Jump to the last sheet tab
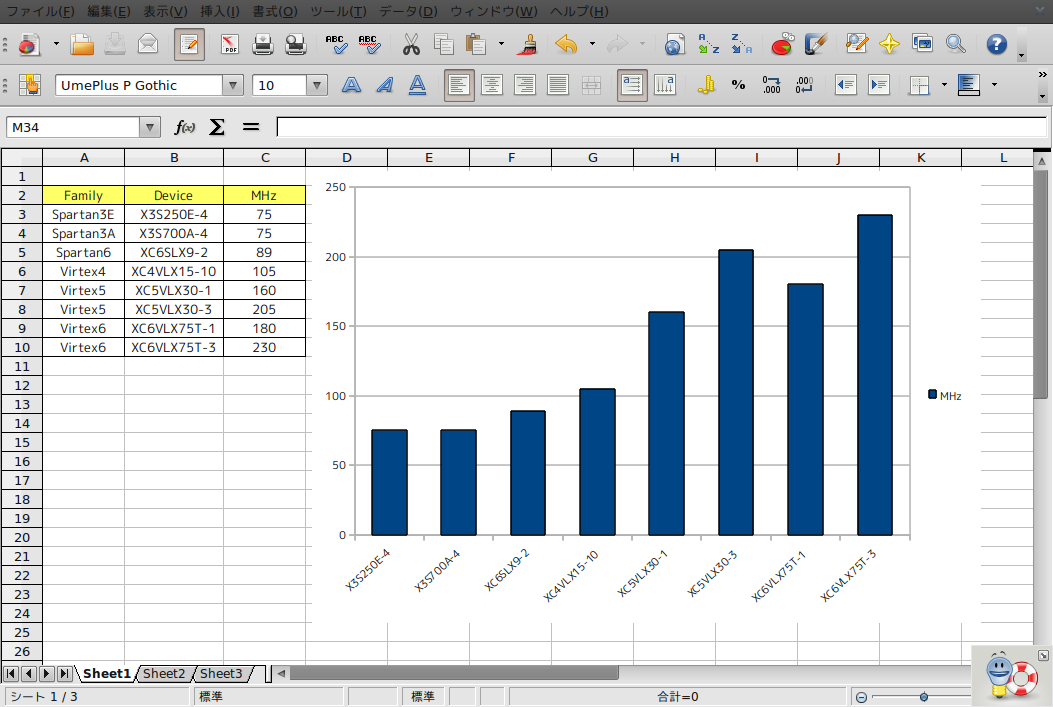The image size is (1053, 707). 64,673
